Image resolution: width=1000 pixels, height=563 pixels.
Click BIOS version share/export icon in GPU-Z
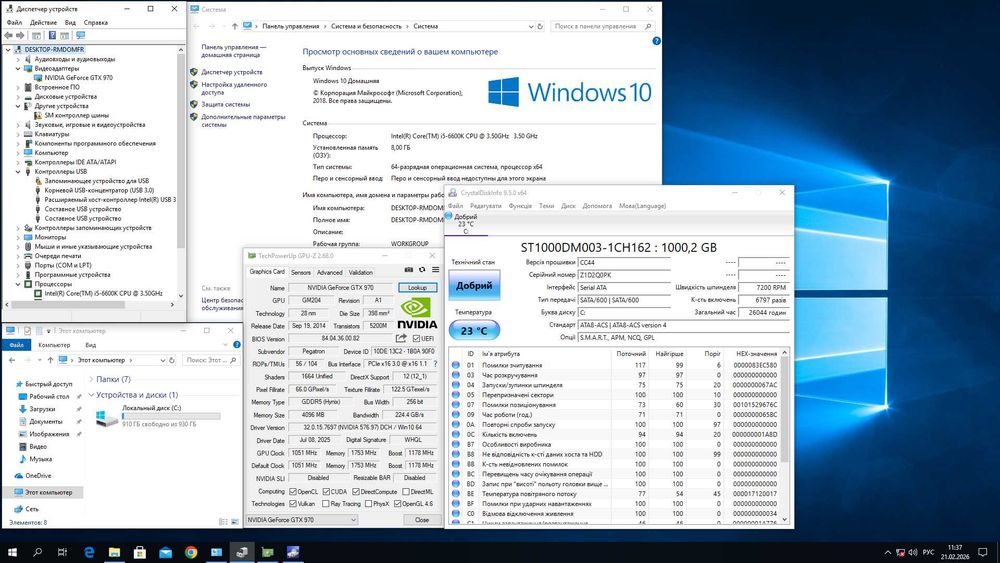point(401,339)
